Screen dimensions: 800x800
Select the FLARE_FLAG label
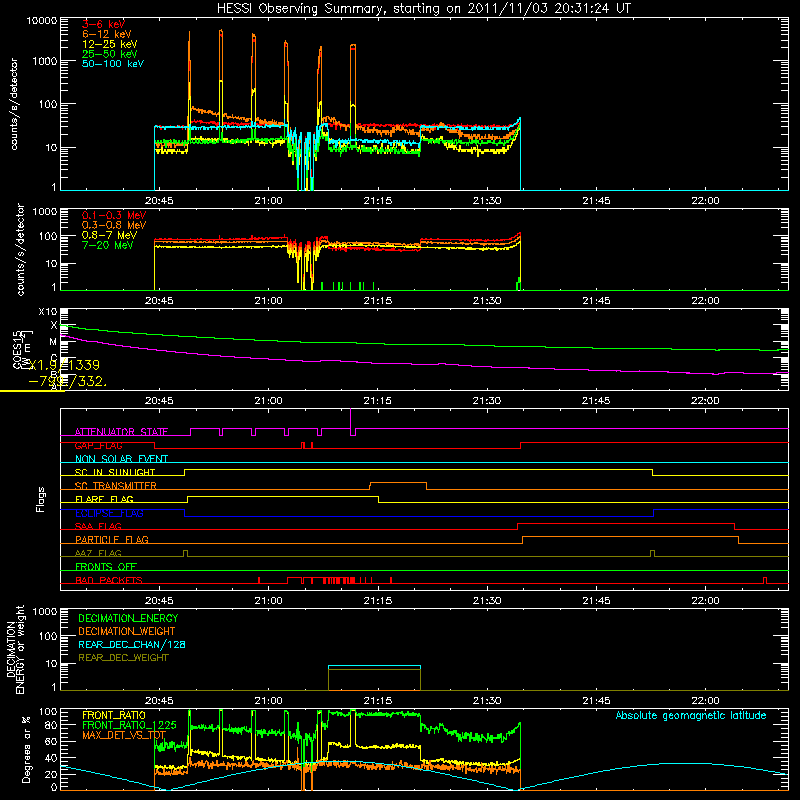tap(104, 499)
